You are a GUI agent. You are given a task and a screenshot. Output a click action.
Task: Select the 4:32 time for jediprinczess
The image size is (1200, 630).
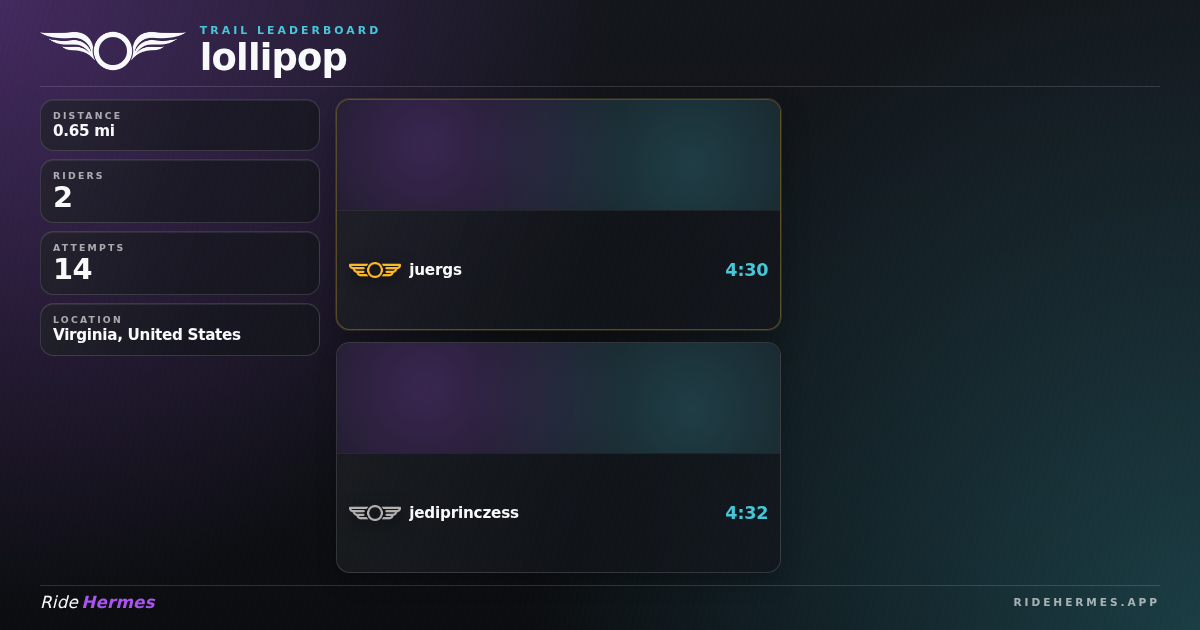click(746, 513)
